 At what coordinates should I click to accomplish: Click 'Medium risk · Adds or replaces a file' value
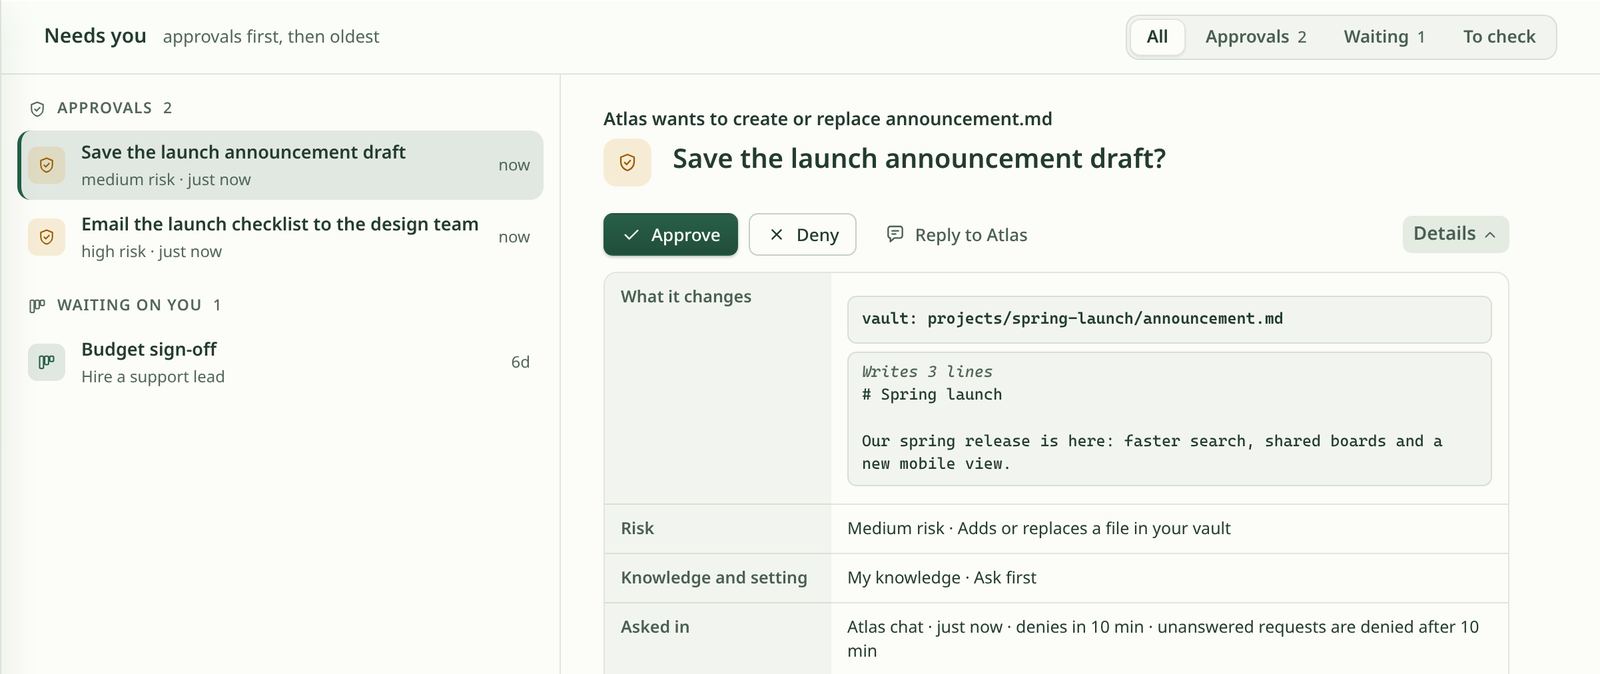(1039, 529)
